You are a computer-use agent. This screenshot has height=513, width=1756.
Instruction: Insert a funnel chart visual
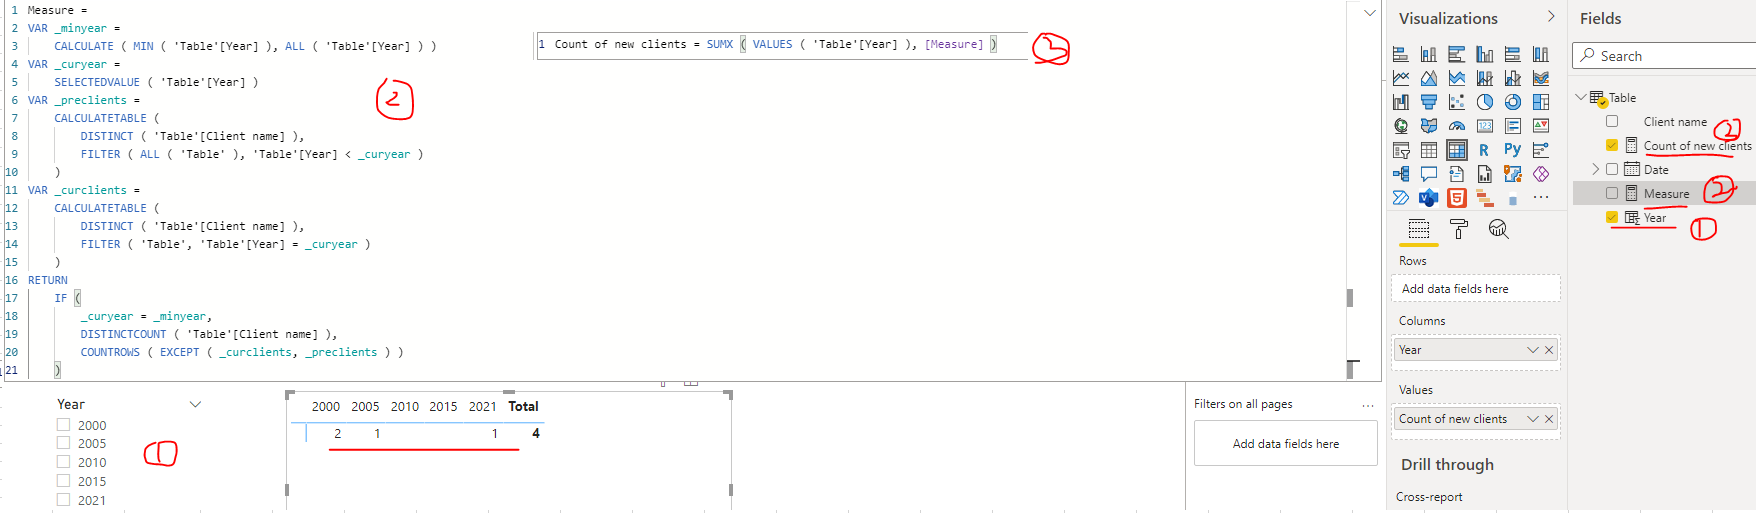coord(1429,102)
